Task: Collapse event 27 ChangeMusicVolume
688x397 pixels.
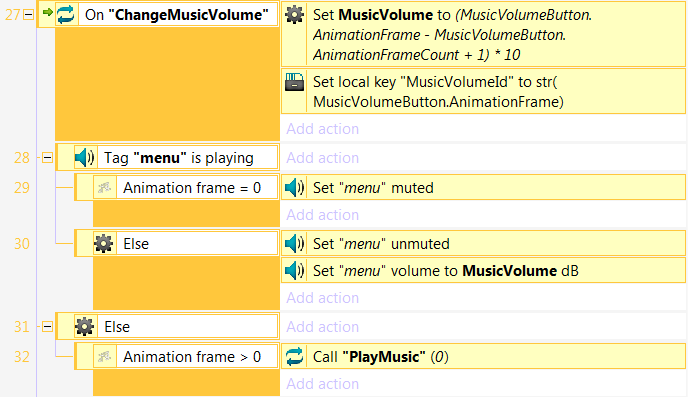Action: [x=29, y=15]
